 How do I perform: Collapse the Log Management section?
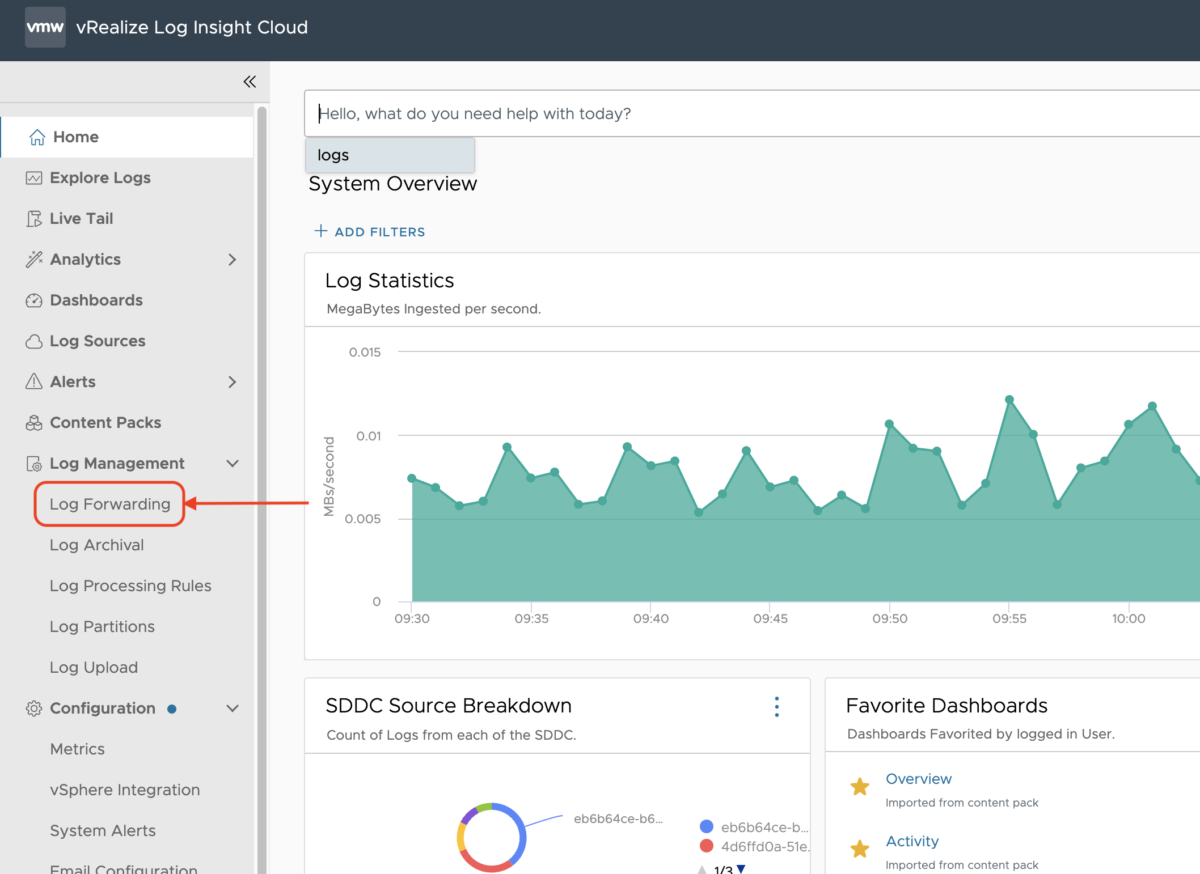[232, 463]
